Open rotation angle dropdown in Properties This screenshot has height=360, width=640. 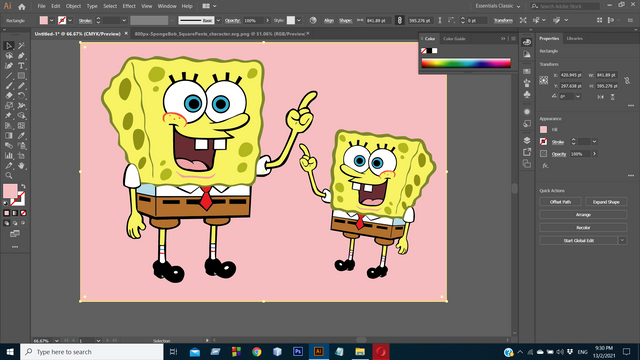578,97
